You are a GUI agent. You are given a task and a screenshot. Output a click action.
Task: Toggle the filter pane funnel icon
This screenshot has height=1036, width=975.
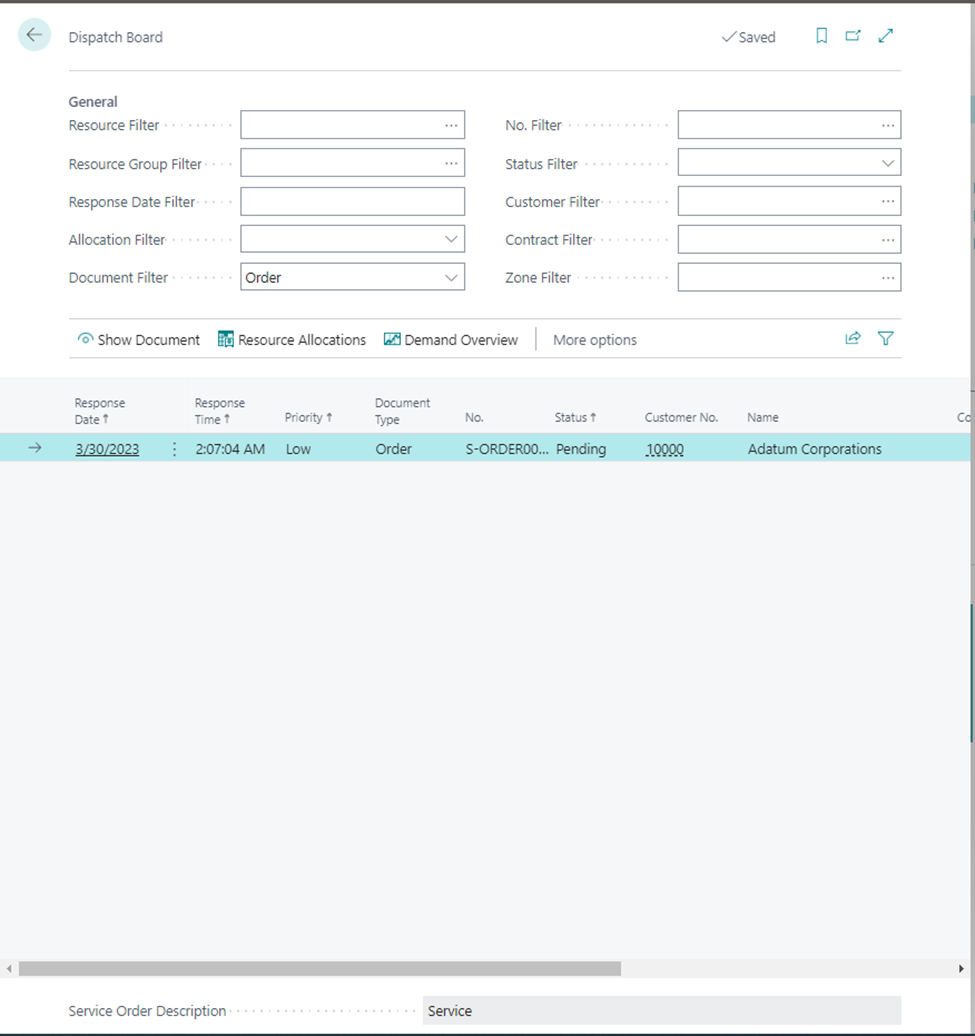click(x=885, y=338)
